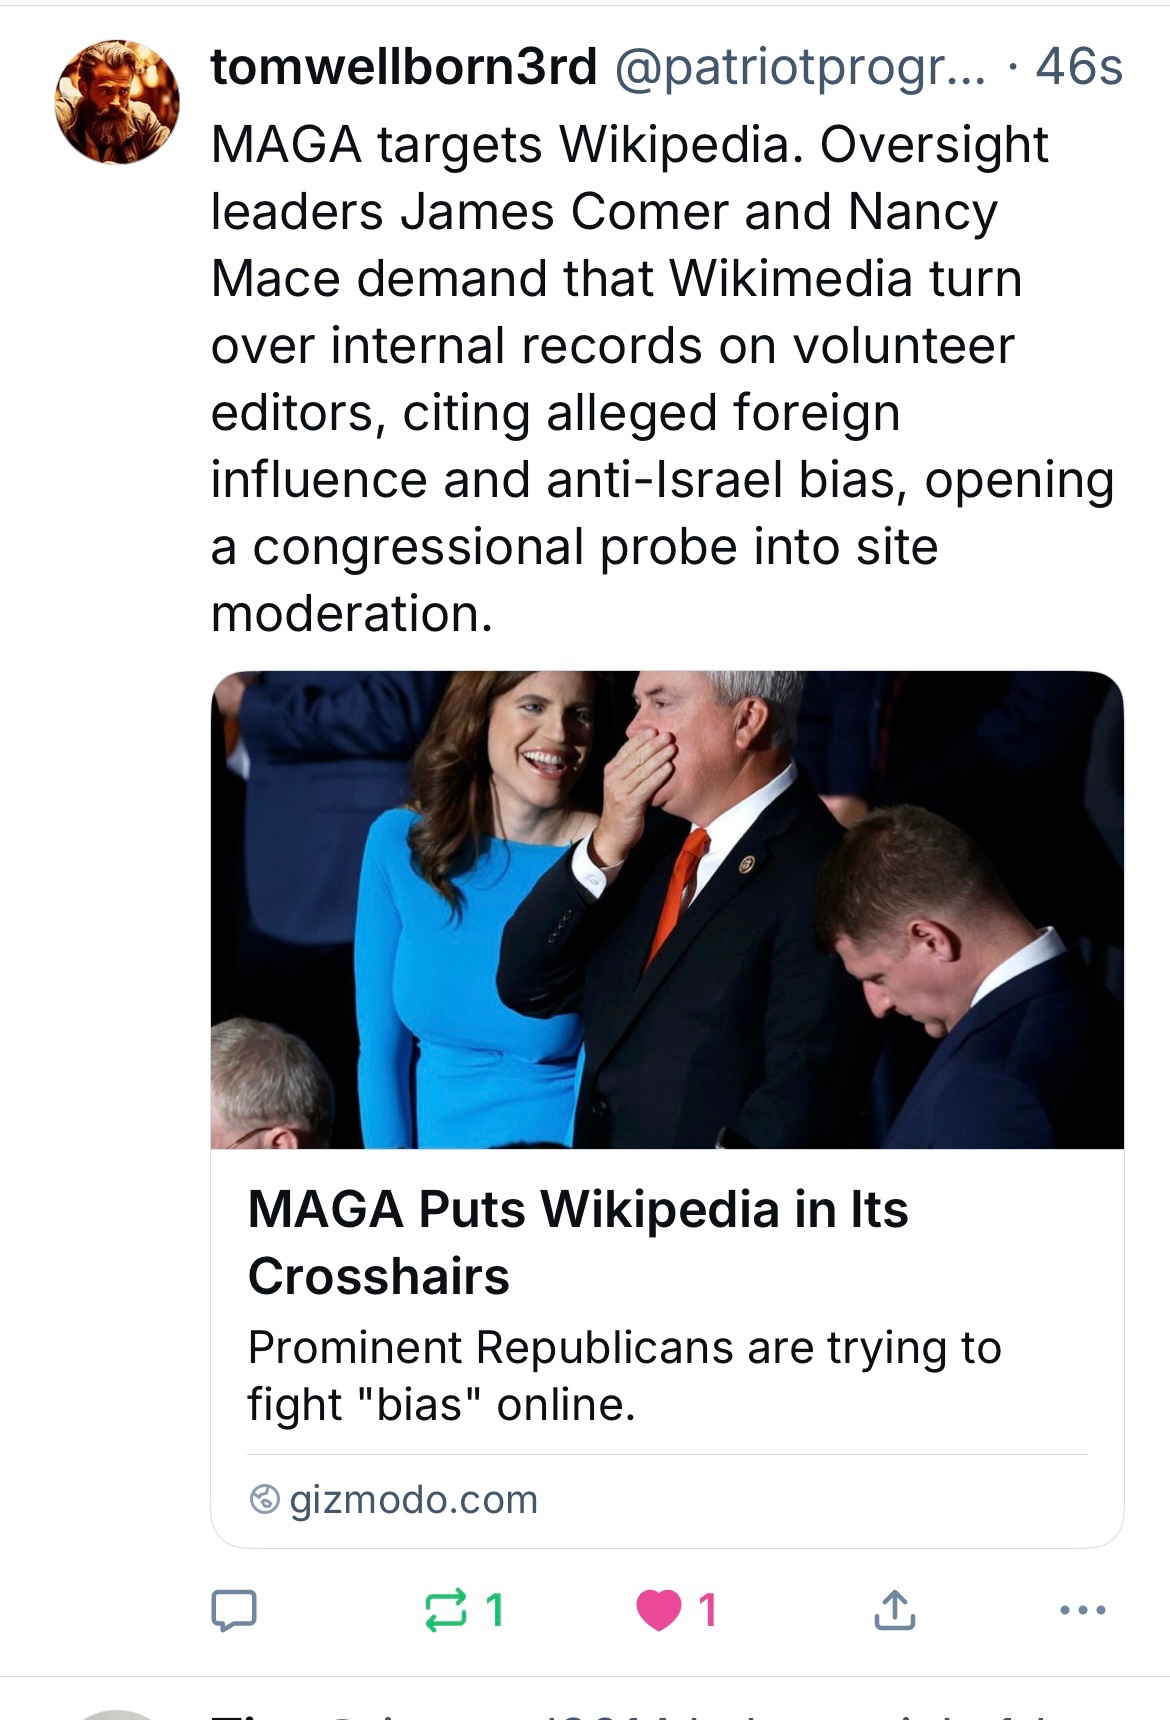Click the like count number
The image size is (1170, 1720).
click(x=708, y=1610)
